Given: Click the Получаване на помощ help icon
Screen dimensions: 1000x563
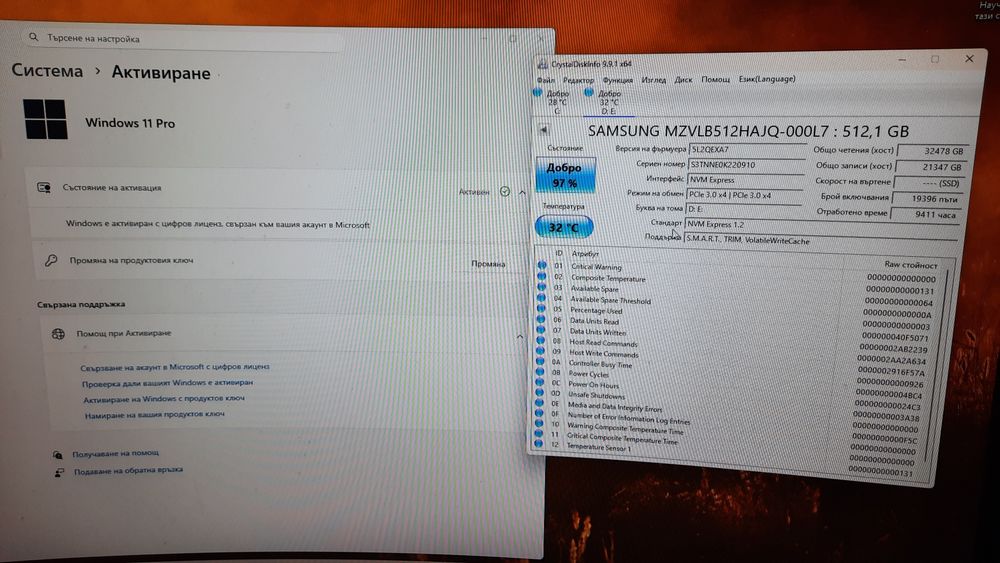Looking at the screenshot, I should pos(58,455).
